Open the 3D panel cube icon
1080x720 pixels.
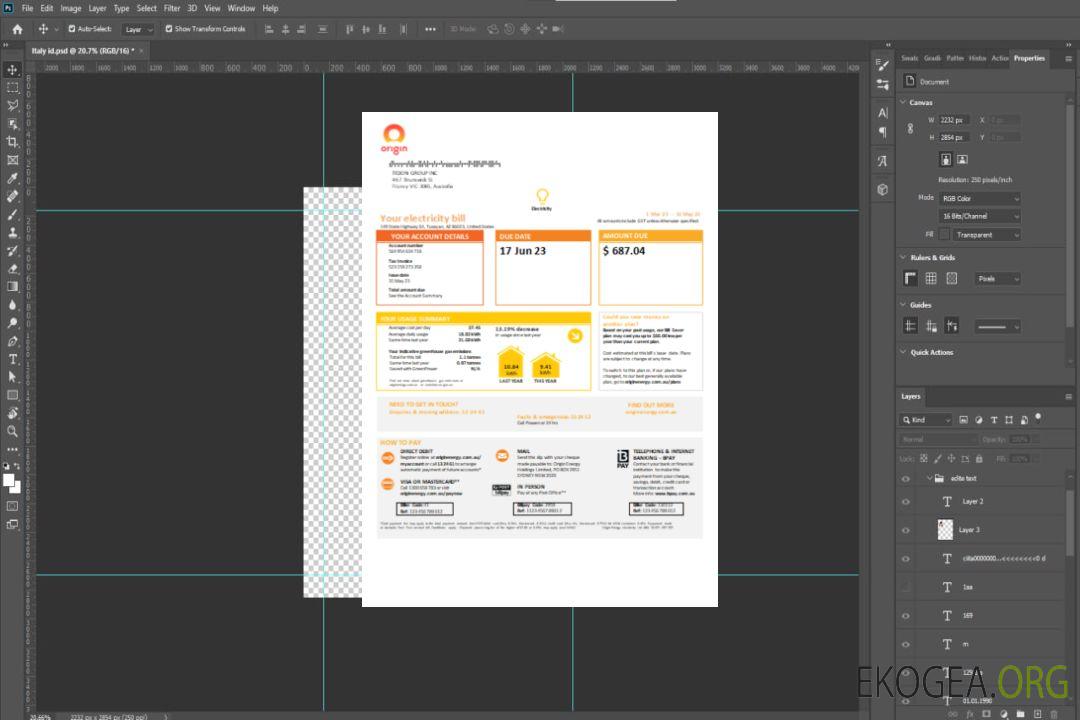[883, 189]
